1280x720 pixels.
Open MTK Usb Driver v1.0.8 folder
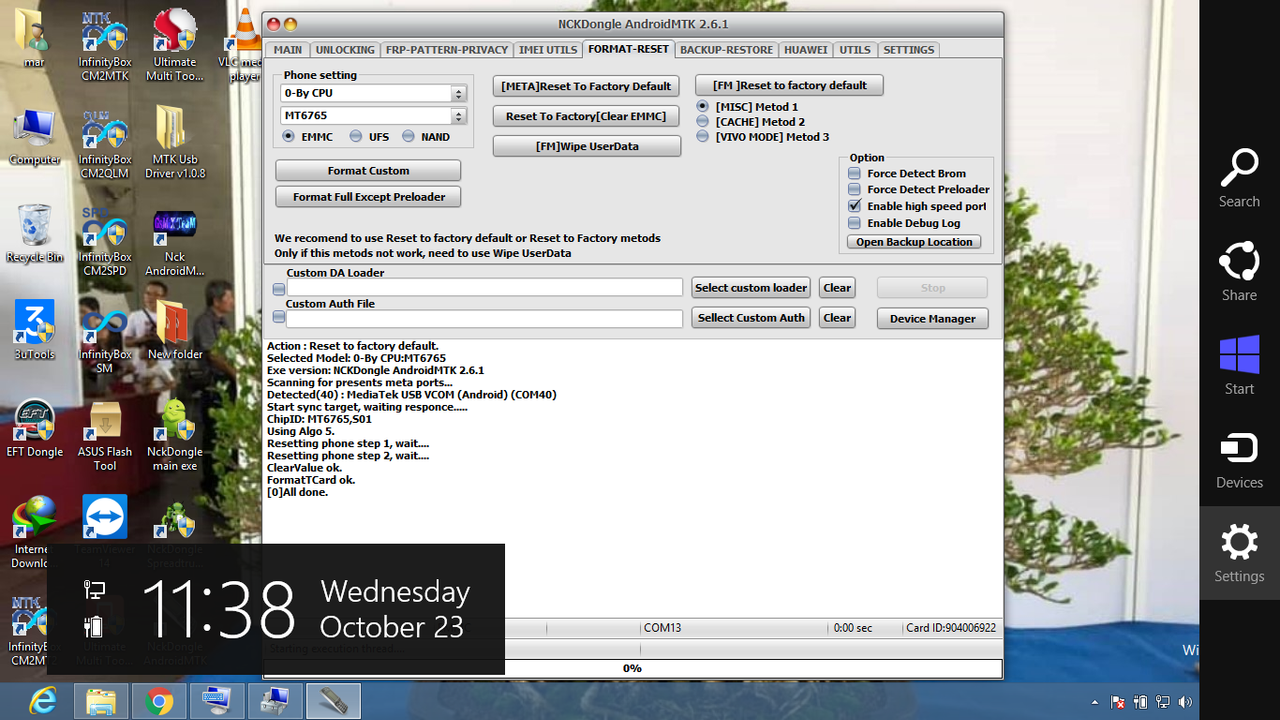pyautogui.click(x=175, y=143)
